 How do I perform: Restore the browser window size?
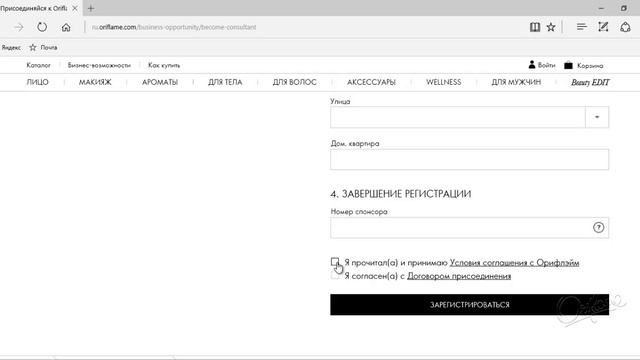point(624,8)
